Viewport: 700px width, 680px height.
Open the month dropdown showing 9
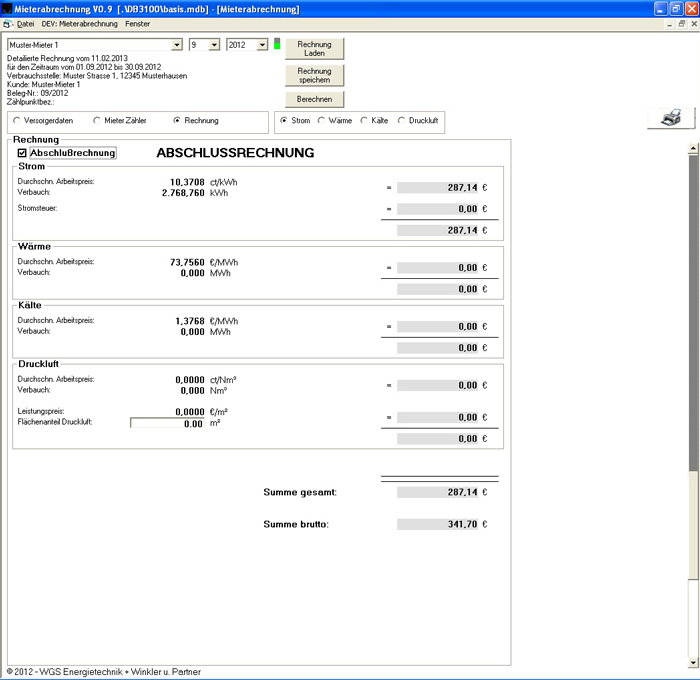pos(214,45)
